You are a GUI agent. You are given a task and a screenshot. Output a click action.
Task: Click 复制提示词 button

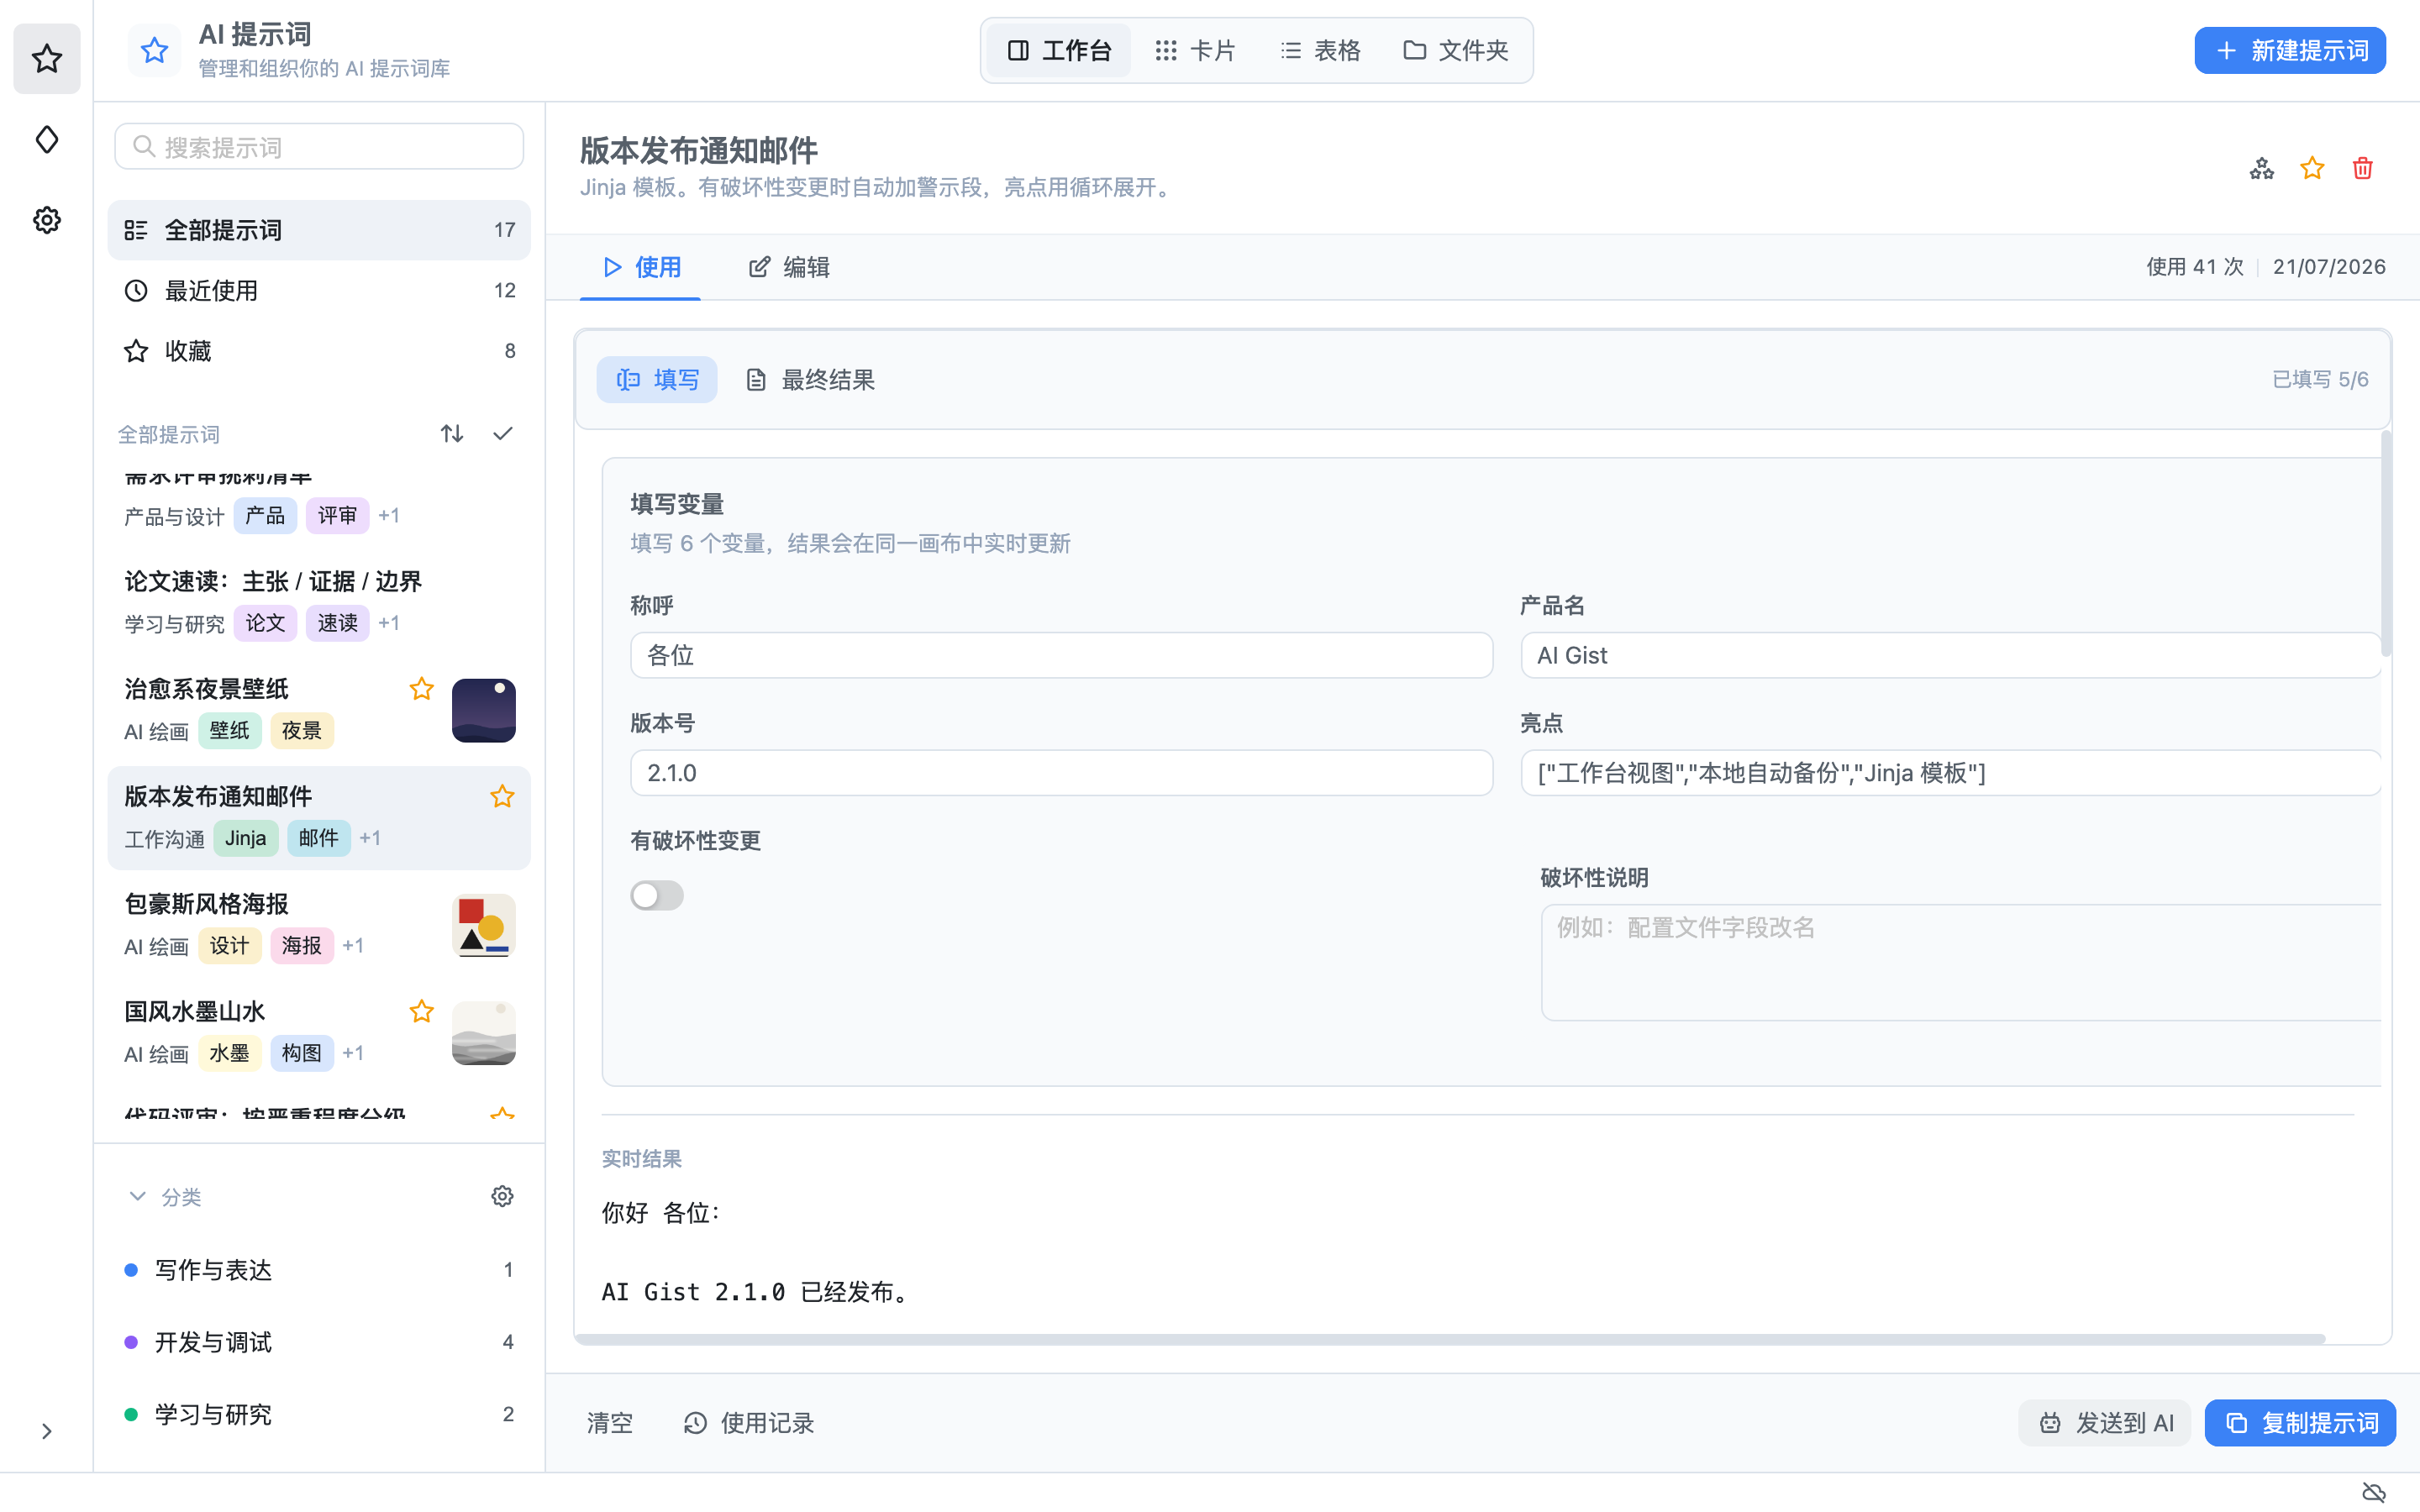tap(2300, 1423)
